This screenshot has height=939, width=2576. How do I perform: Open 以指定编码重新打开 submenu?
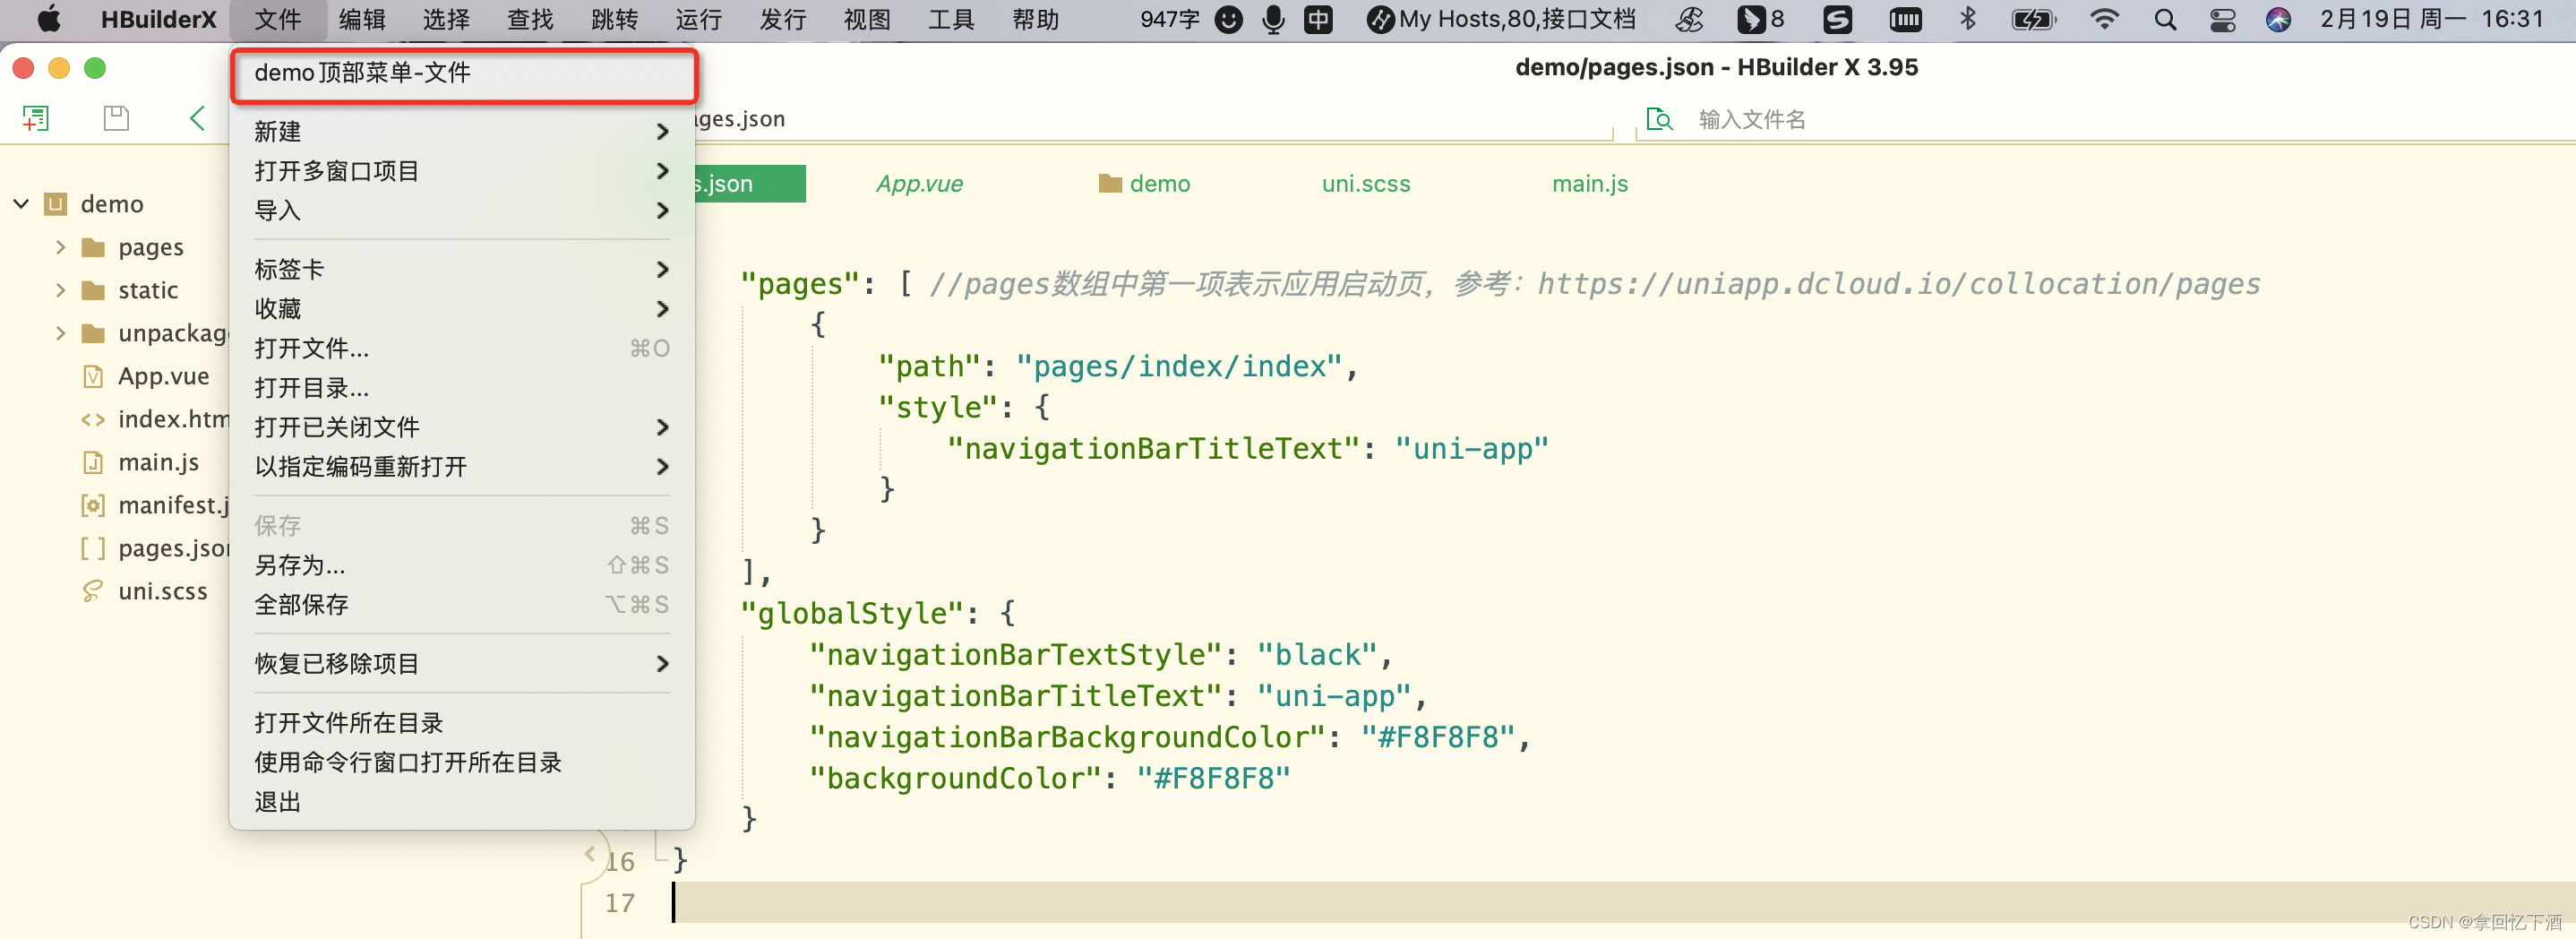point(462,467)
